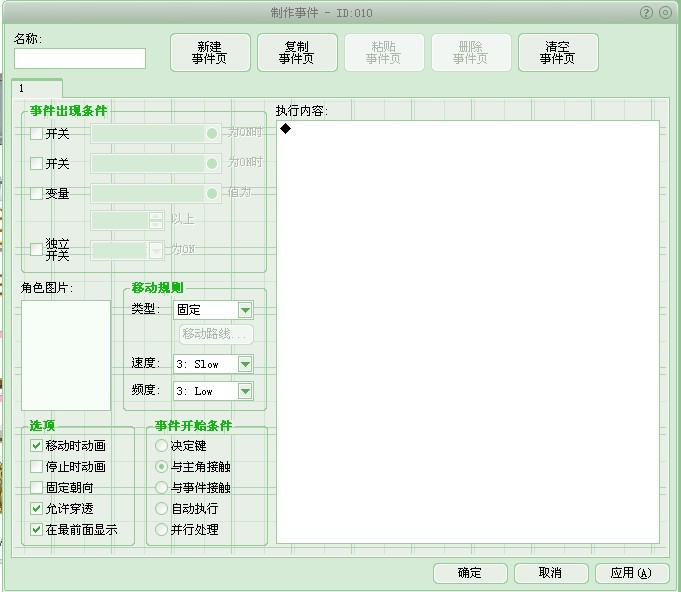Viewport: 681px width, 592px height.
Task: Click the 取消 button
Action: click(551, 573)
